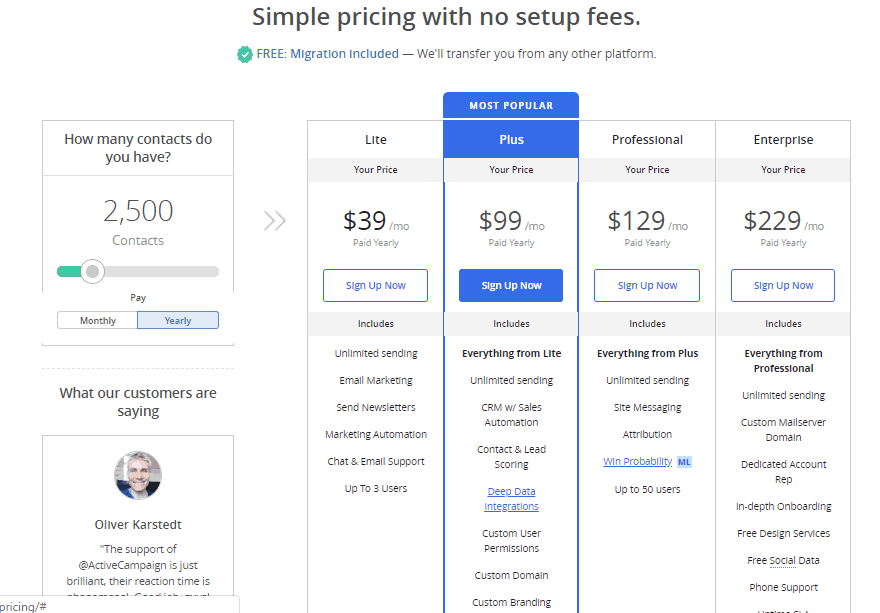
Task: Click the contacts slider handle
Action: [x=93, y=271]
